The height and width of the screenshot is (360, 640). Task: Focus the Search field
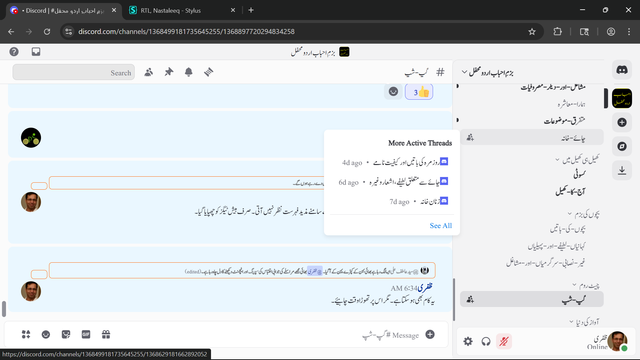[73, 72]
